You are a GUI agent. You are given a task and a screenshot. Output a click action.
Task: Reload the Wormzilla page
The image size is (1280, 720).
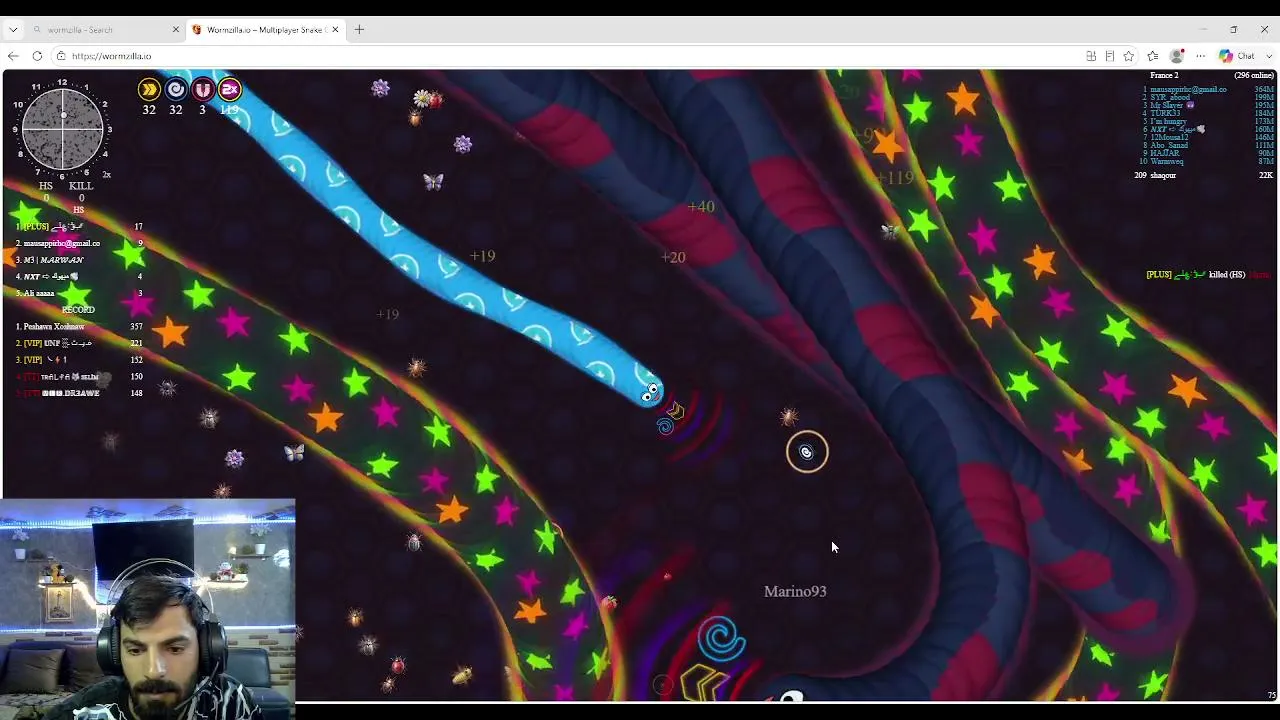point(37,56)
